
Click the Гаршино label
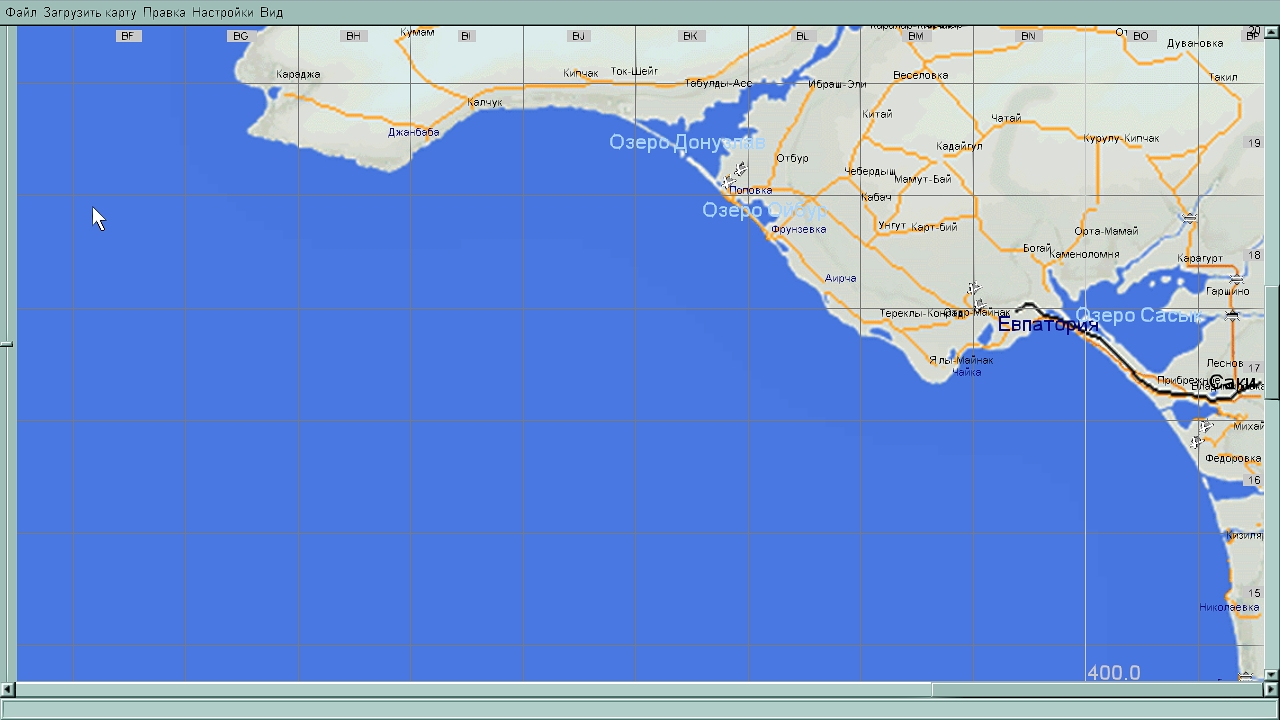(1227, 291)
